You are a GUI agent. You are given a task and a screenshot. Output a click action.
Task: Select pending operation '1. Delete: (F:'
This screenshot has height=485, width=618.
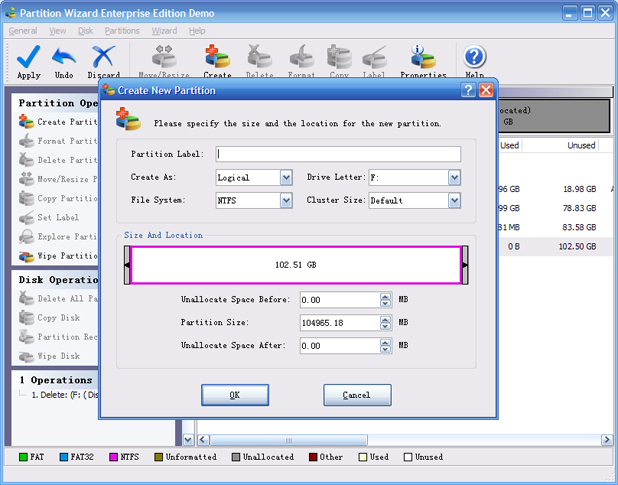(x=65, y=395)
